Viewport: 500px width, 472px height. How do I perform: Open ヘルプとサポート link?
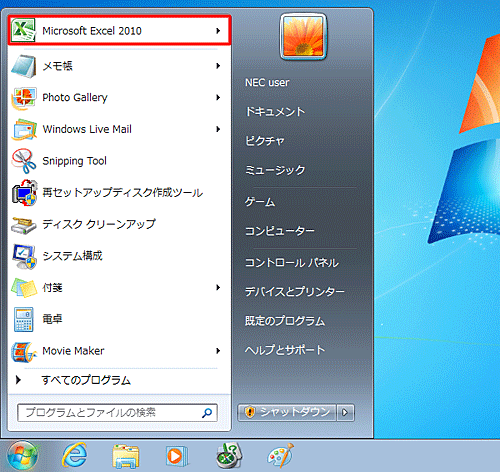[285, 350]
